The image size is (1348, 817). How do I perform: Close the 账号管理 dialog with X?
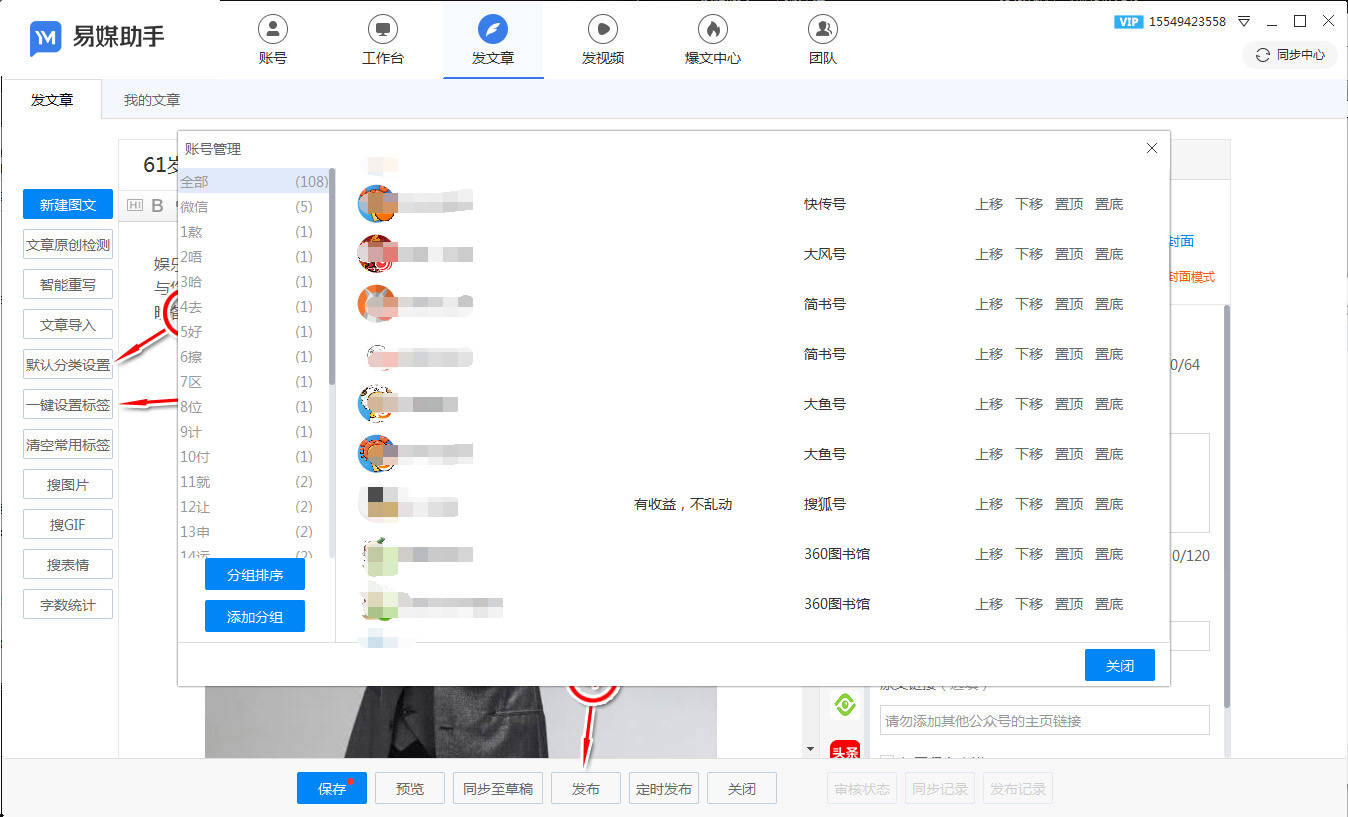point(1151,148)
